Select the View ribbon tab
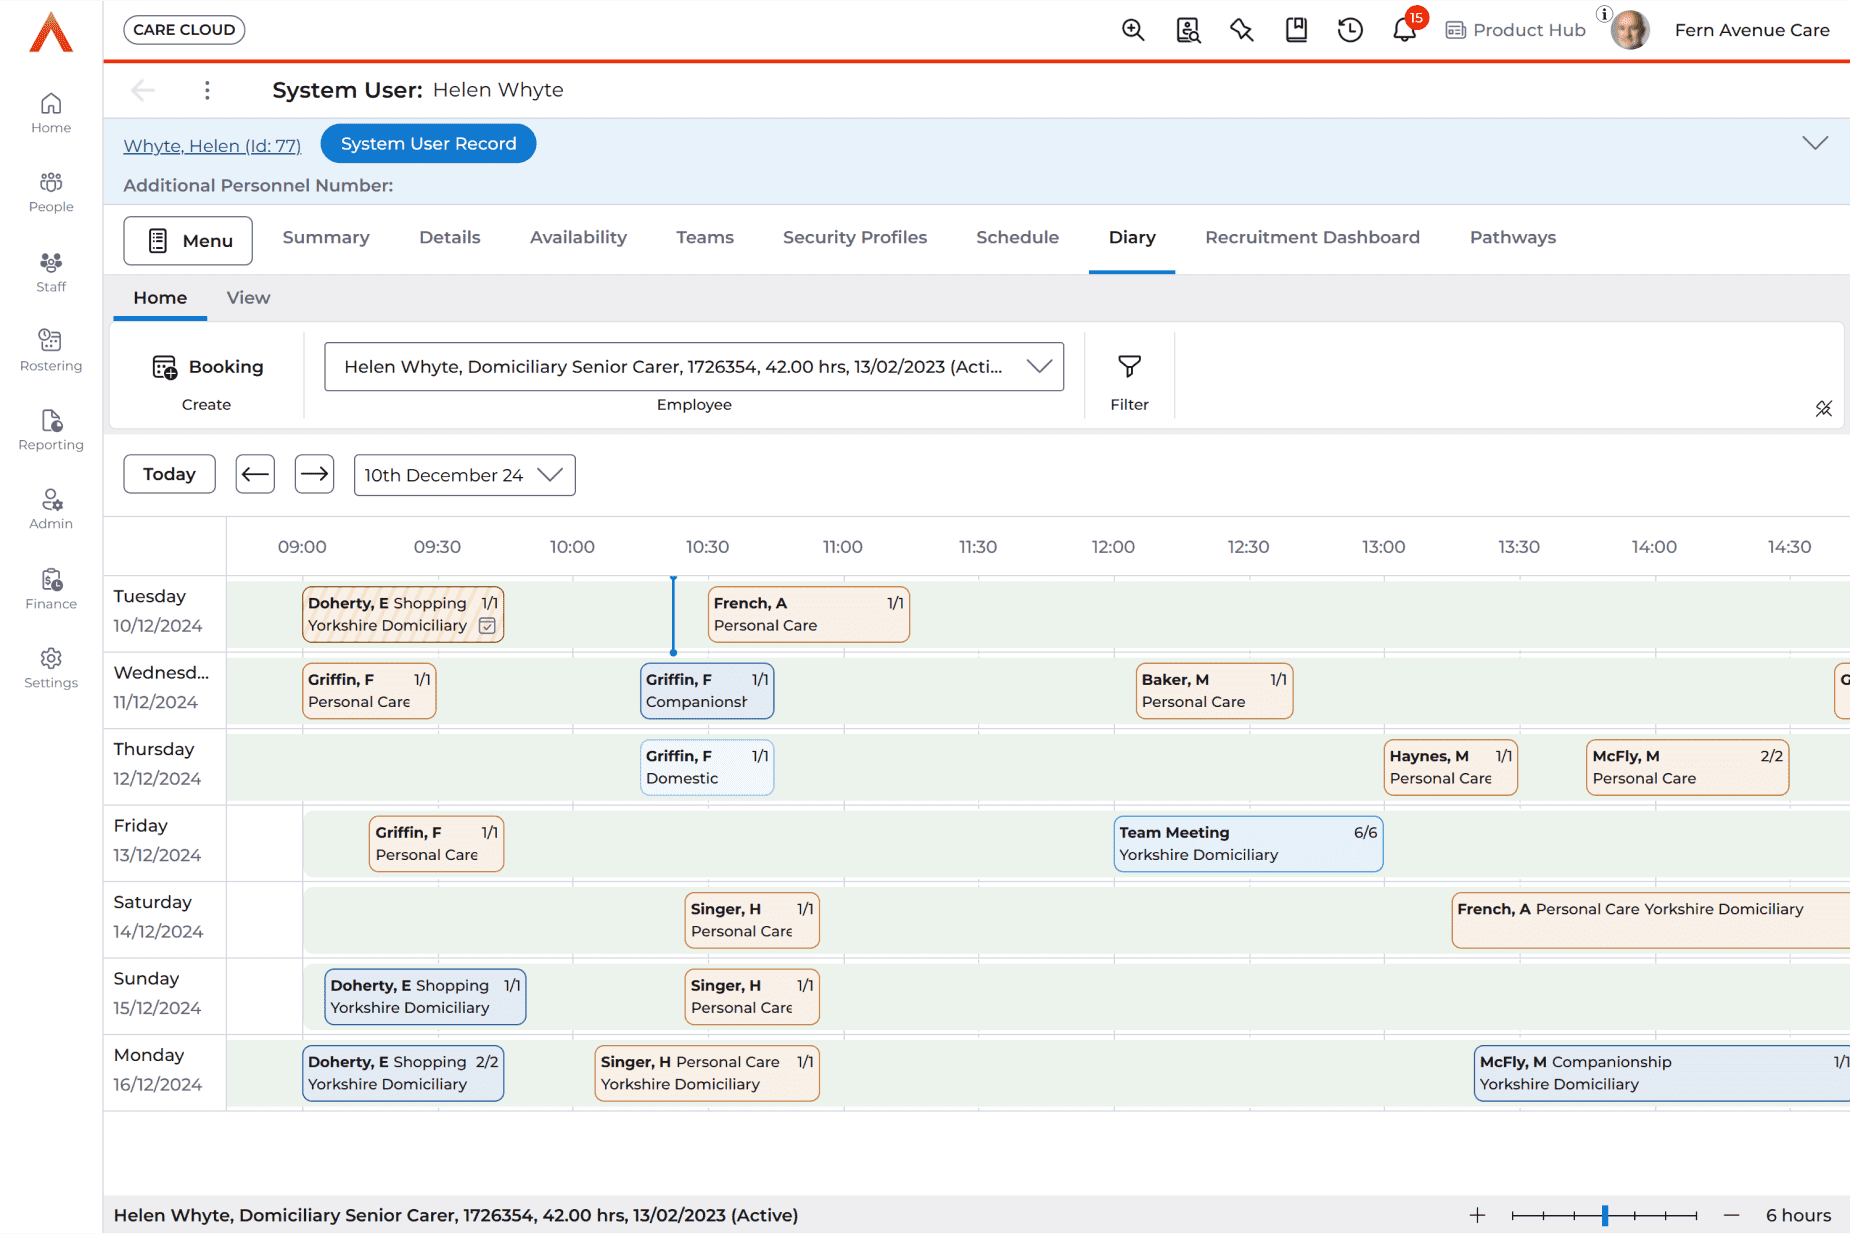The width and height of the screenshot is (1850, 1234). pos(248,298)
